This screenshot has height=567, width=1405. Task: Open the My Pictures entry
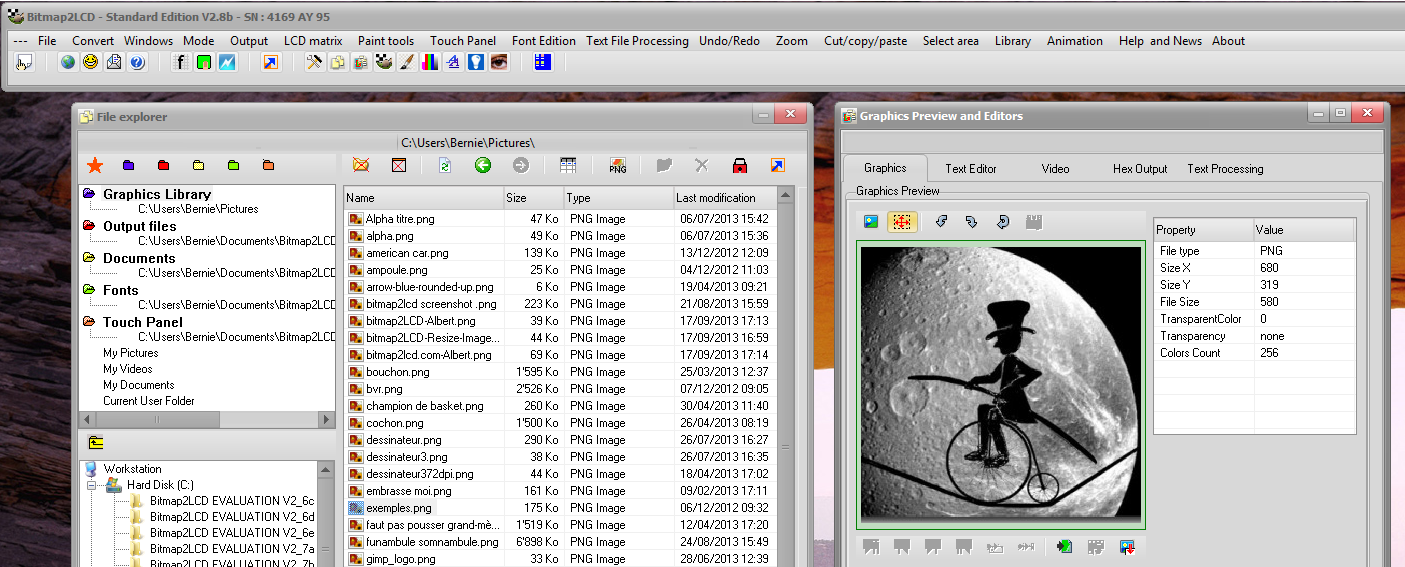131,353
